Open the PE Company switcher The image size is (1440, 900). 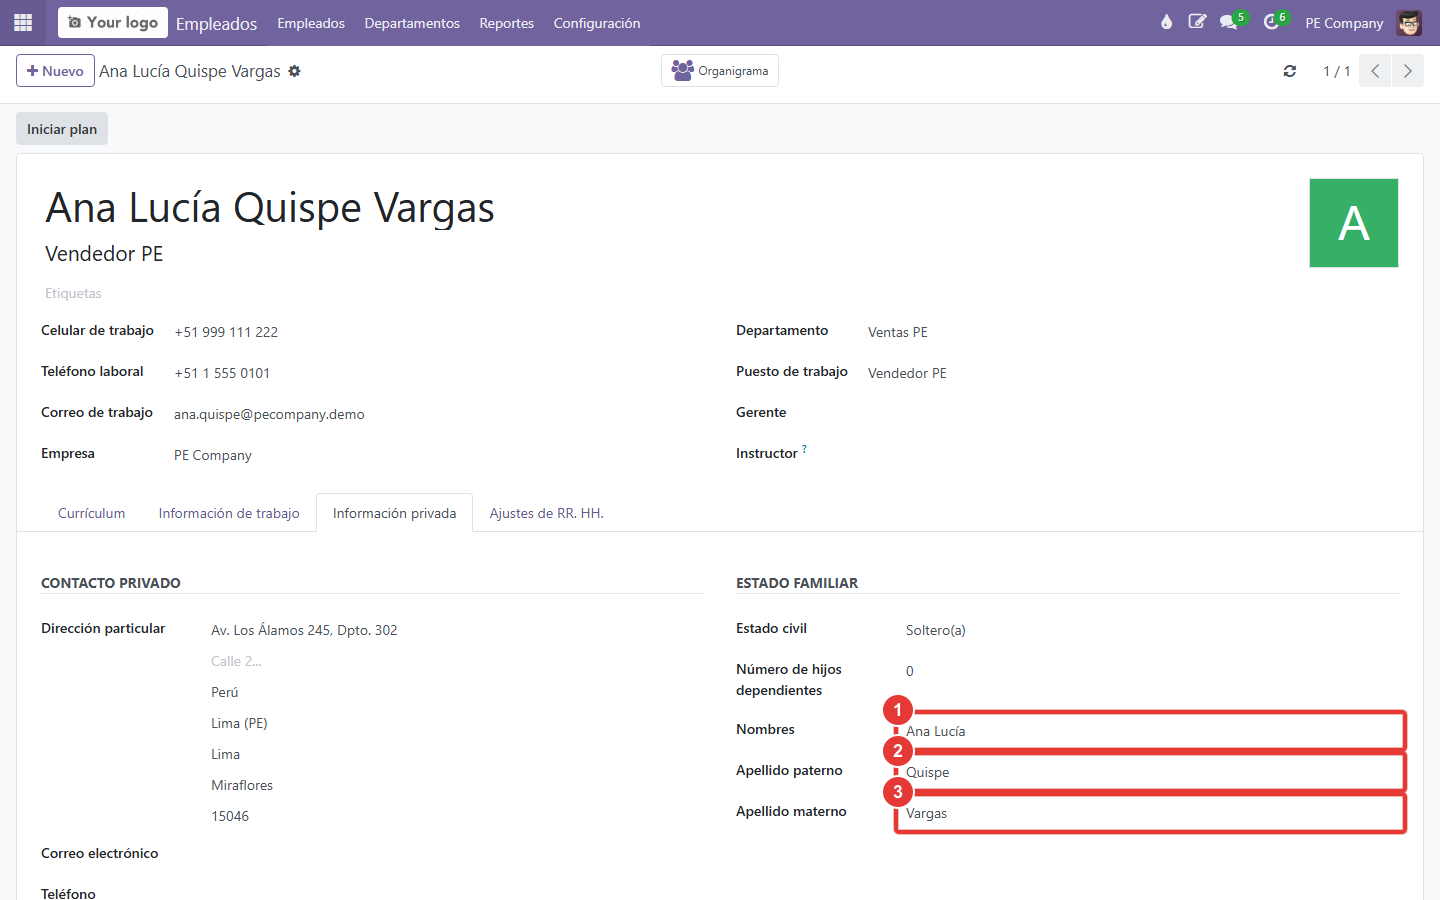pos(1344,23)
